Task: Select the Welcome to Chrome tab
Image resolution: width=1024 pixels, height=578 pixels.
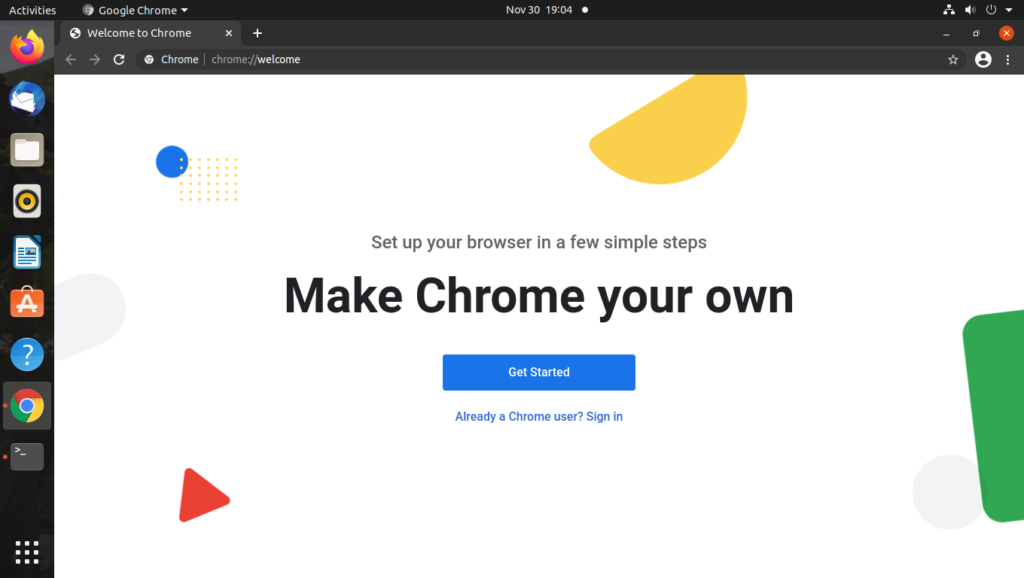Action: pos(139,33)
